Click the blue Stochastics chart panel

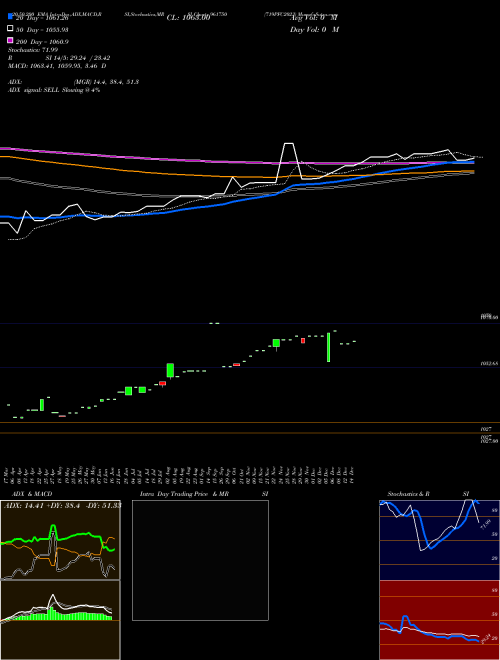pyautogui.click(x=439, y=540)
